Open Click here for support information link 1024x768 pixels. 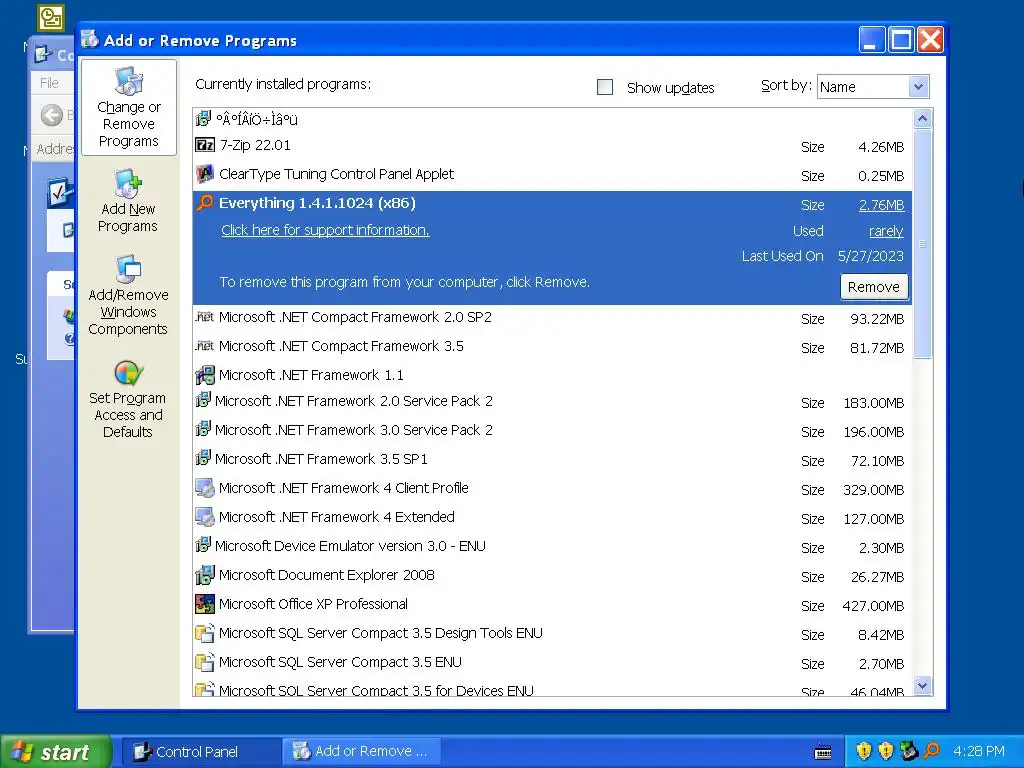click(325, 230)
